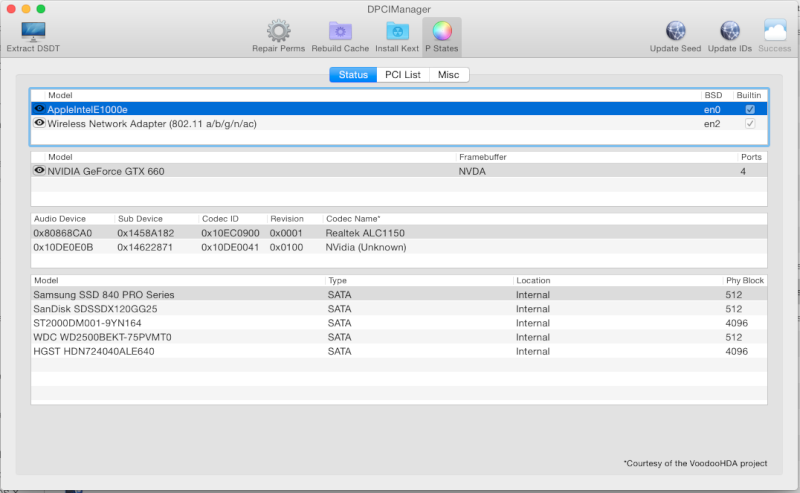
Task: Select Samsung SSD 840 PRO Series drive
Action: click(399, 294)
